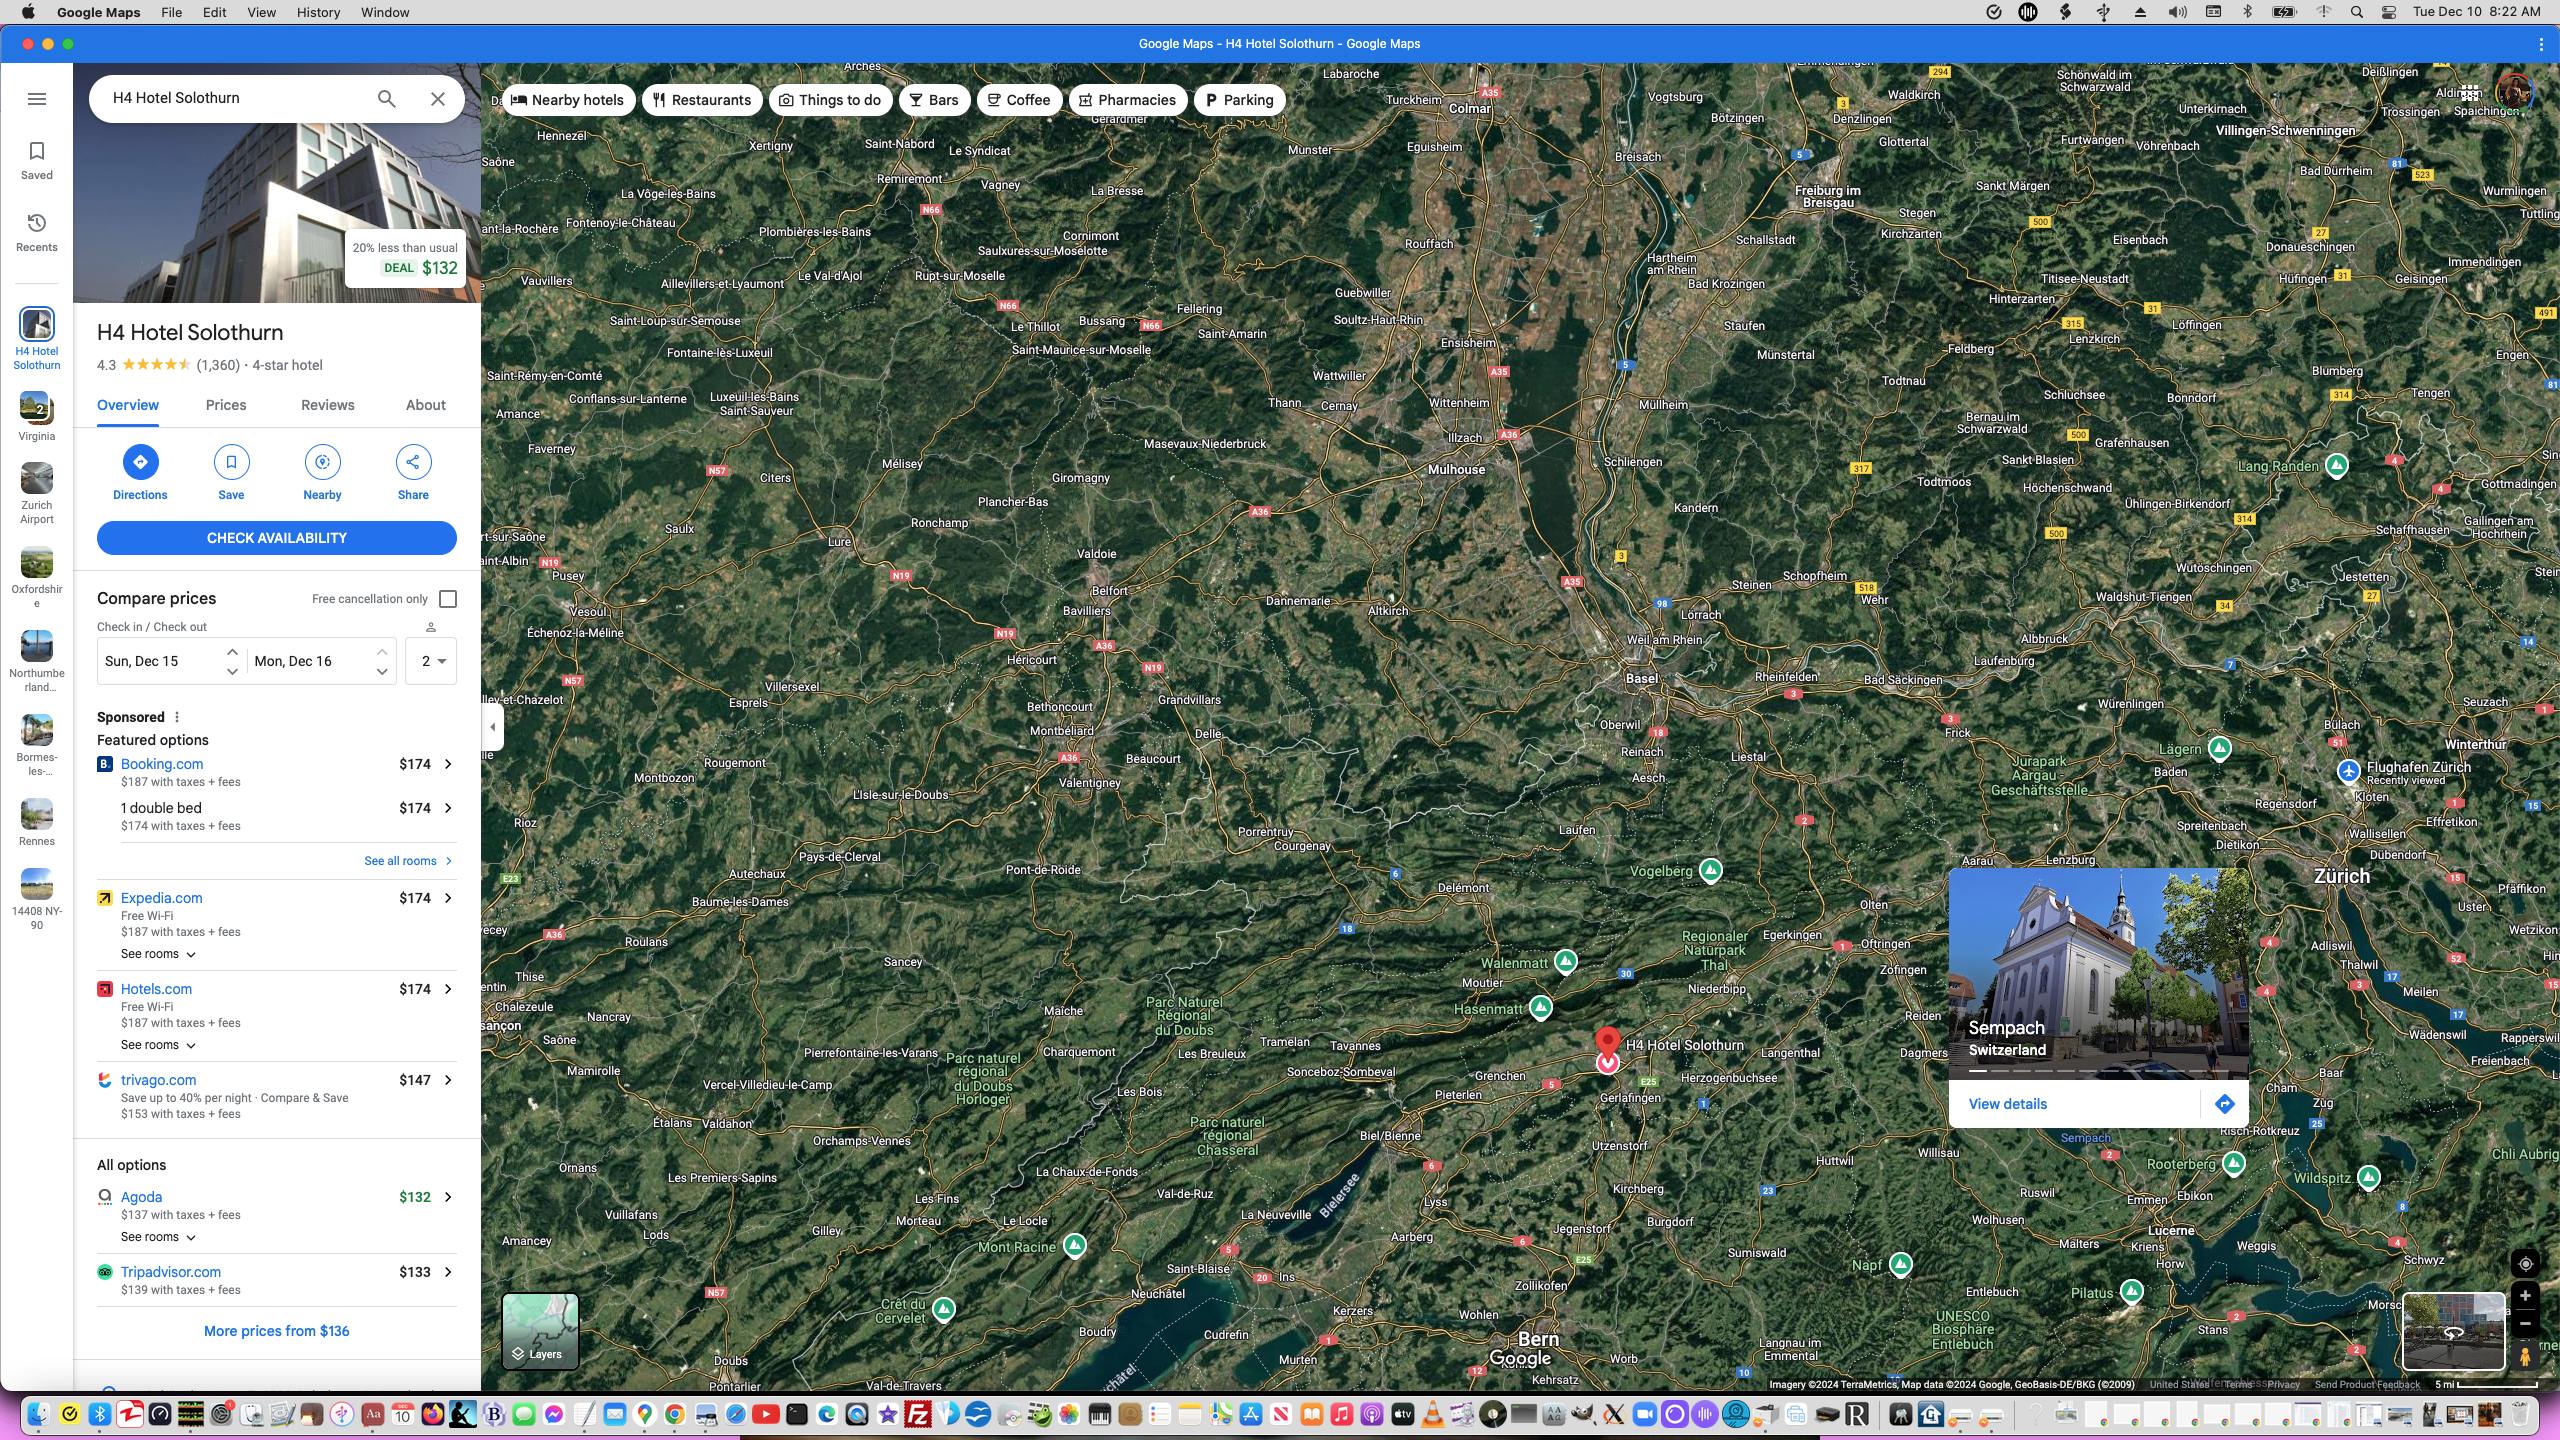Expand See rooms under Agoda
The height and width of the screenshot is (1440, 2560).
[158, 1237]
